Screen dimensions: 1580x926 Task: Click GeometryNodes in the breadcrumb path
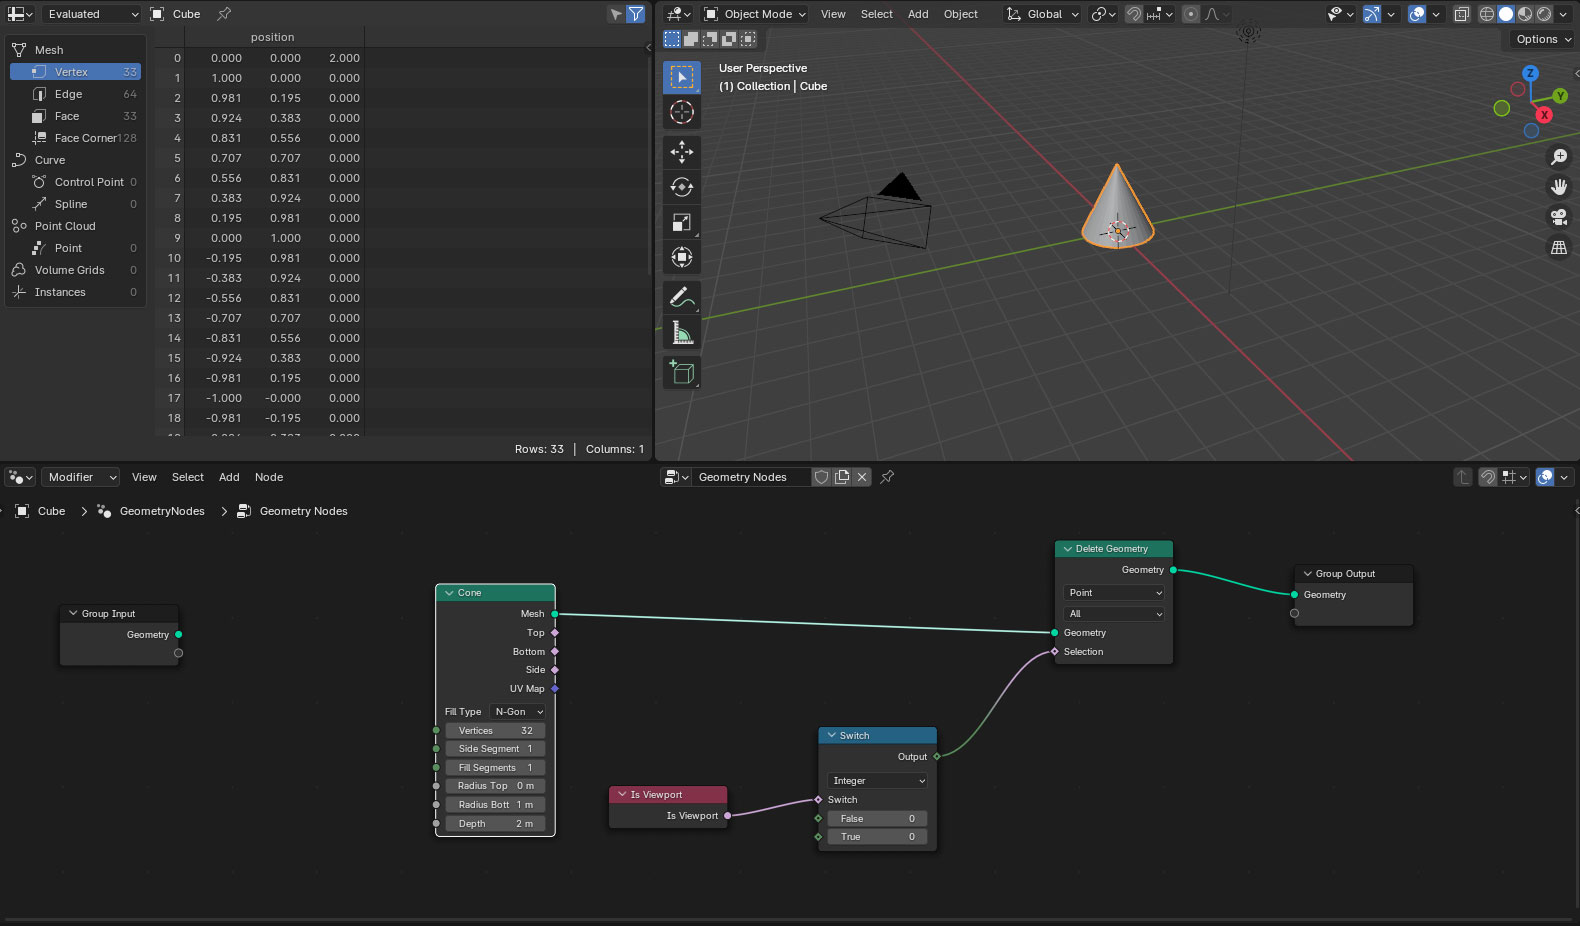(162, 511)
